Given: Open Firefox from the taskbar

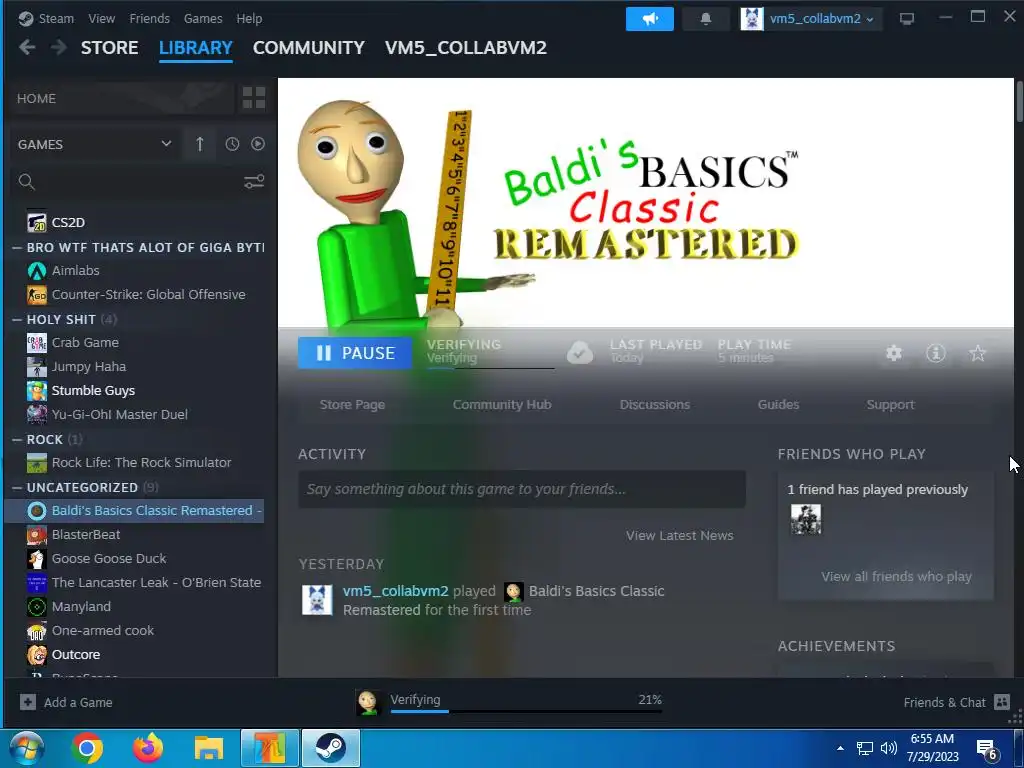Looking at the screenshot, I should tap(148, 748).
